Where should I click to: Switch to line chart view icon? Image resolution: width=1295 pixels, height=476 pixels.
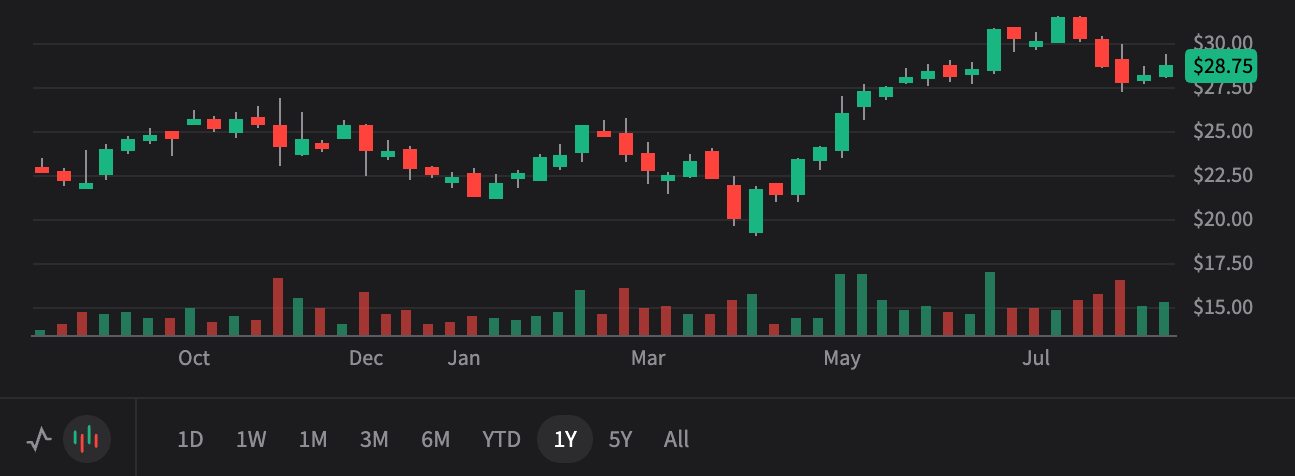click(39, 439)
